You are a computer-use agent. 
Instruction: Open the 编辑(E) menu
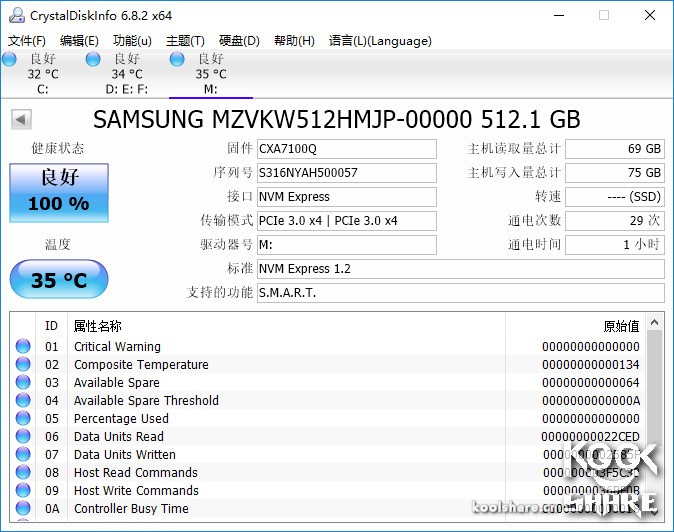point(79,41)
